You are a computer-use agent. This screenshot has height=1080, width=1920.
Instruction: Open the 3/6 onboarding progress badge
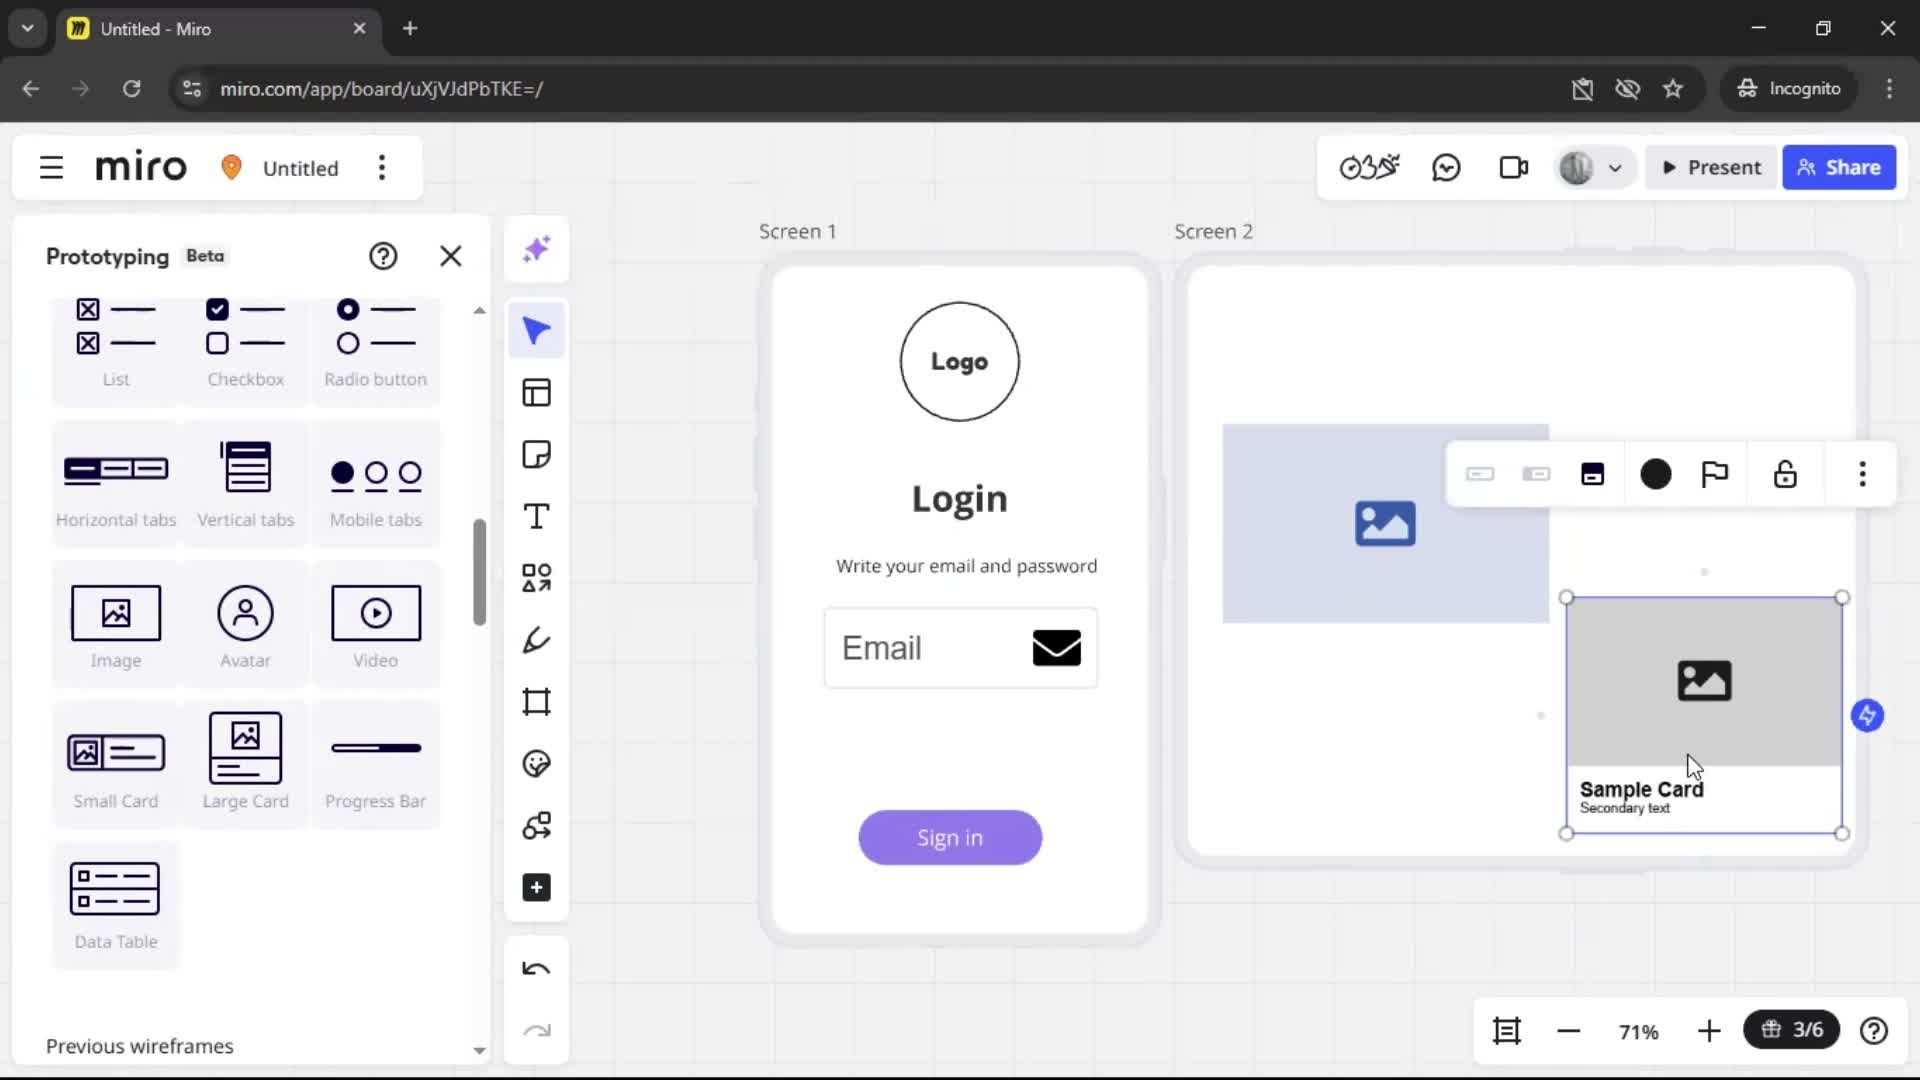(1791, 1030)
